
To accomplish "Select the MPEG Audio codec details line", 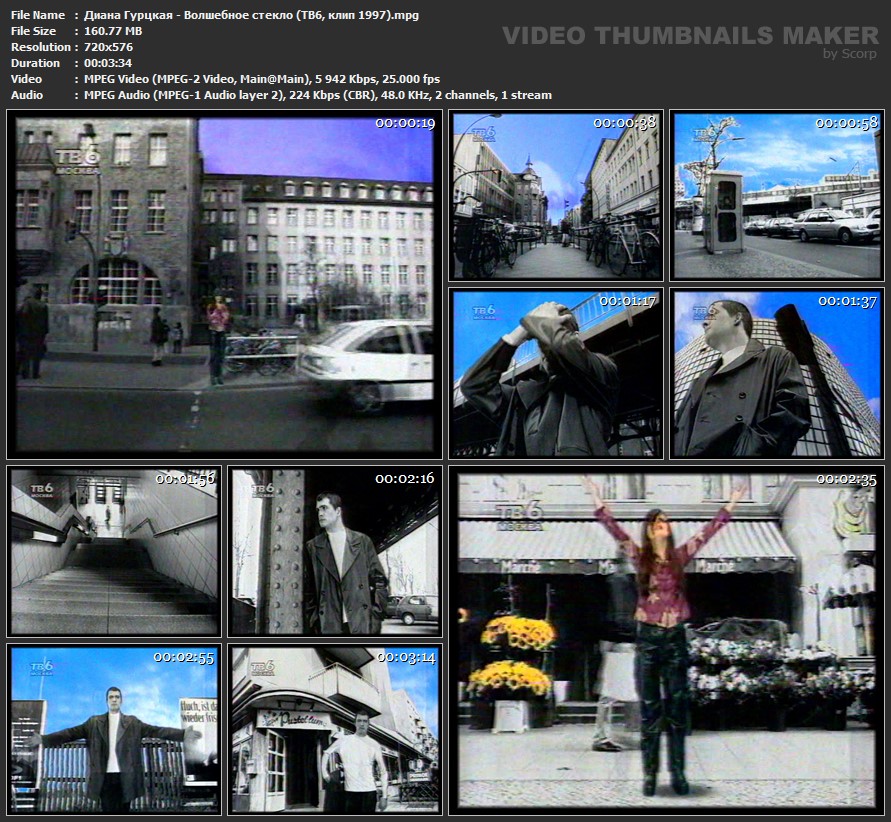I will tap(318, 95).
